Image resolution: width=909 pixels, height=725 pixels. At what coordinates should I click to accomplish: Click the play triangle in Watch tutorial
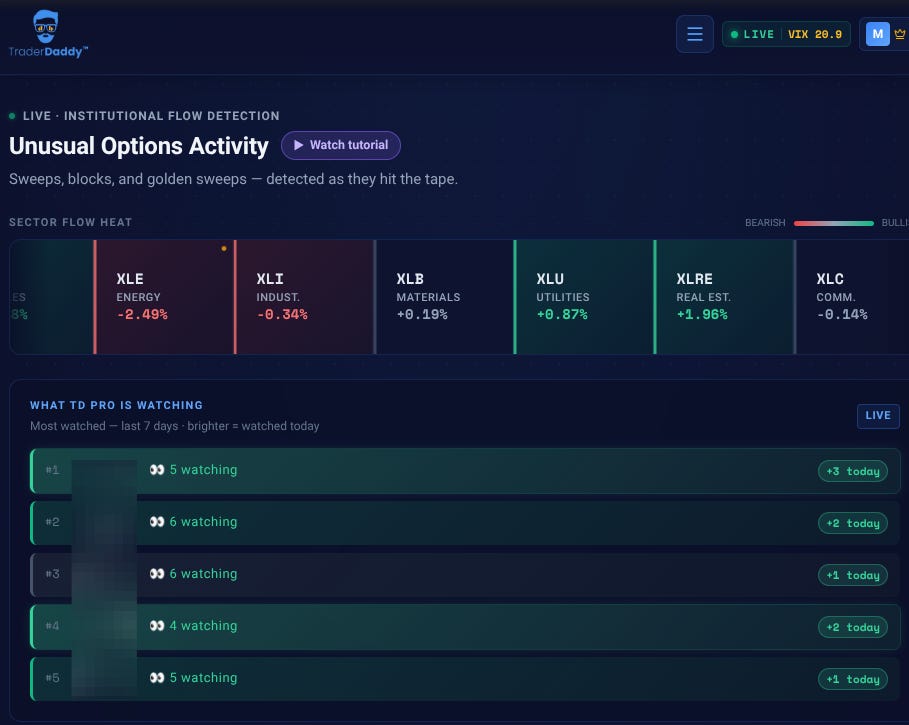coord(298,145)
